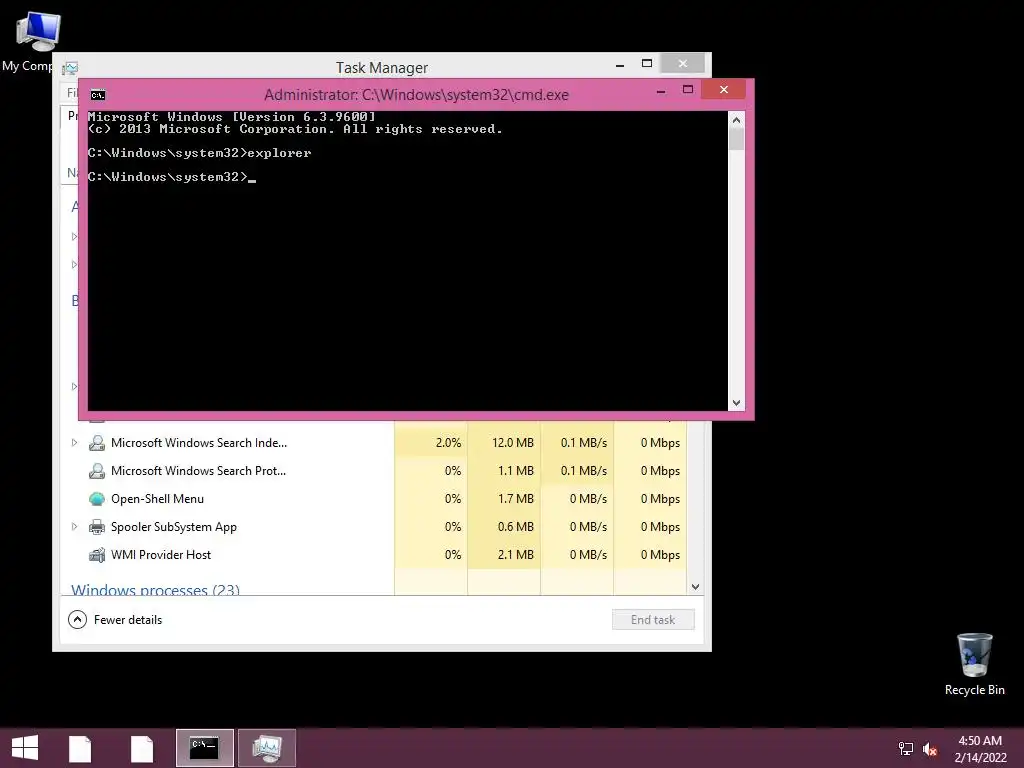Click the second blank document taskbar icon
This screenshot has height=768, width=1024.
point(142,748)
